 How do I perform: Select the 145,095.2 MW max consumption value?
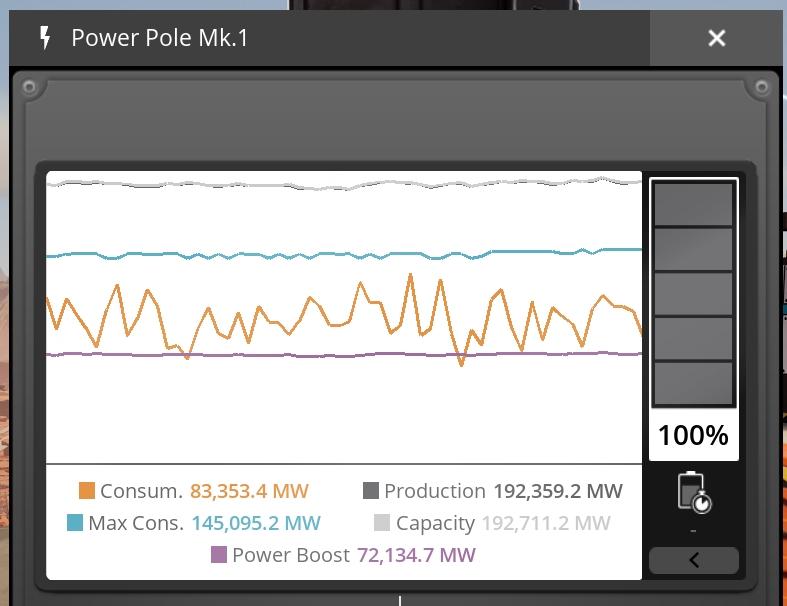[x=255, y=523]
